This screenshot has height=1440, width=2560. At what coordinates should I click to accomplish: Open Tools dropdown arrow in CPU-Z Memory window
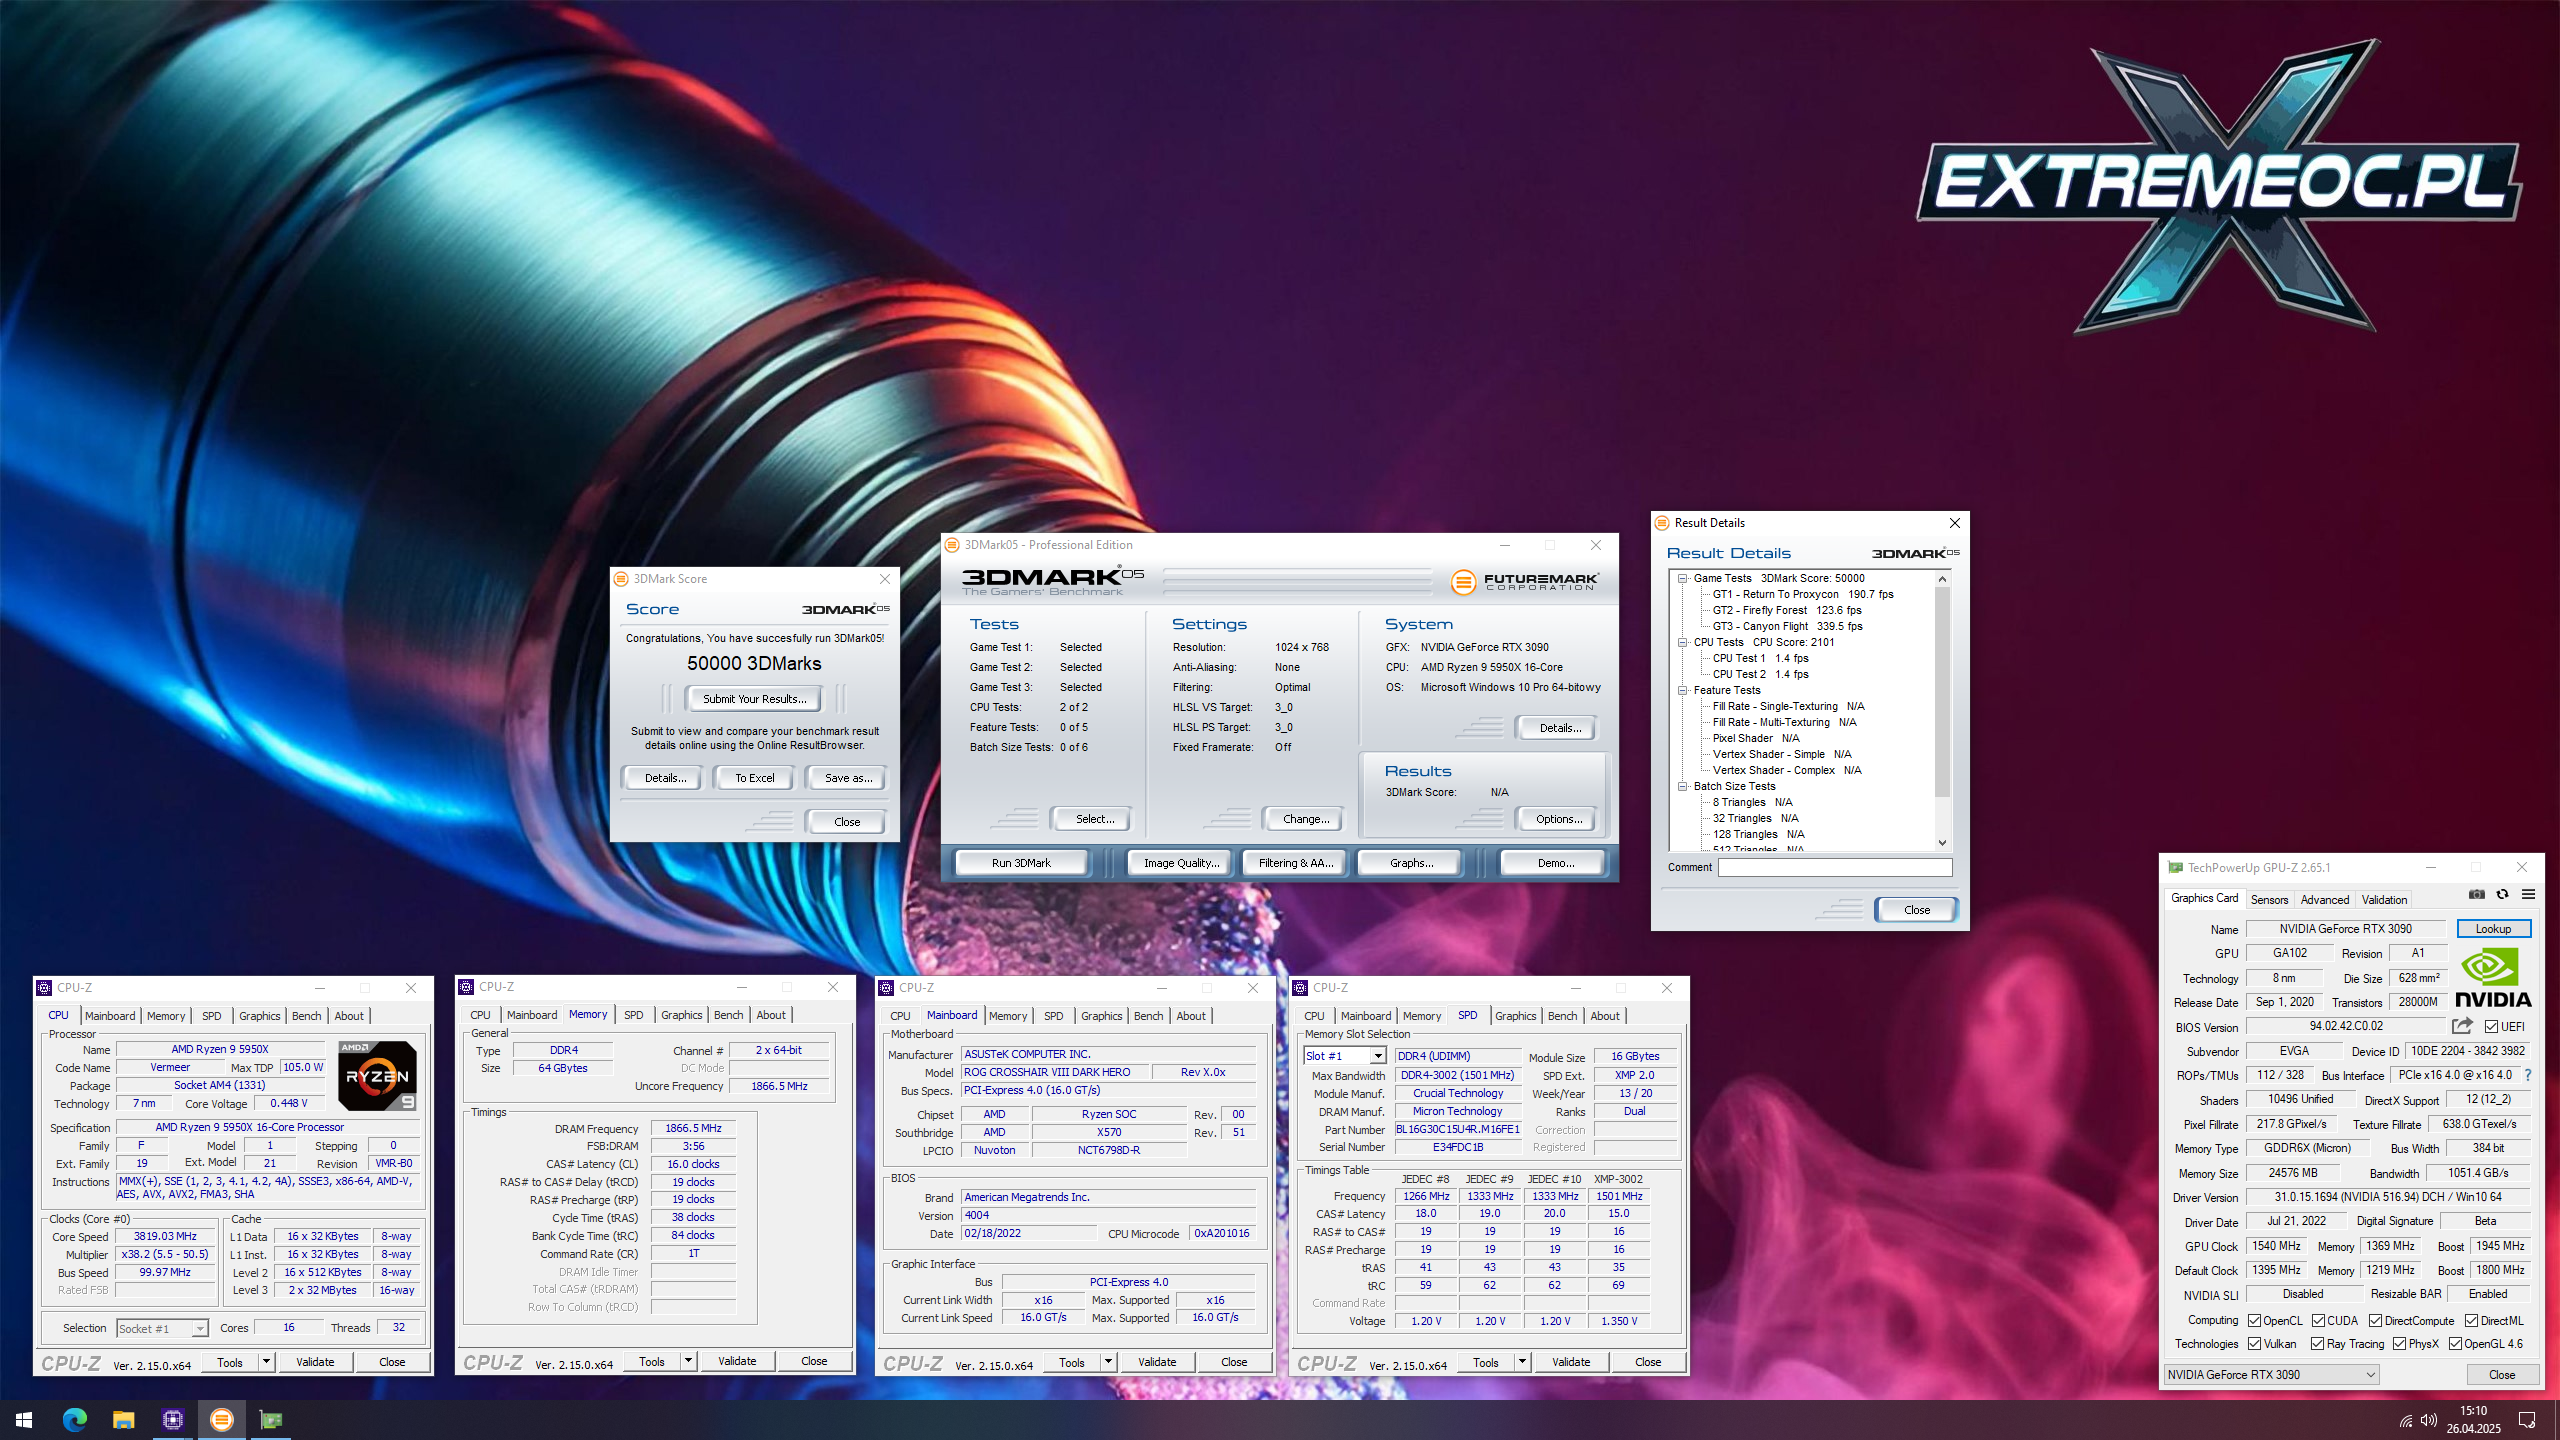point(688,1361)
